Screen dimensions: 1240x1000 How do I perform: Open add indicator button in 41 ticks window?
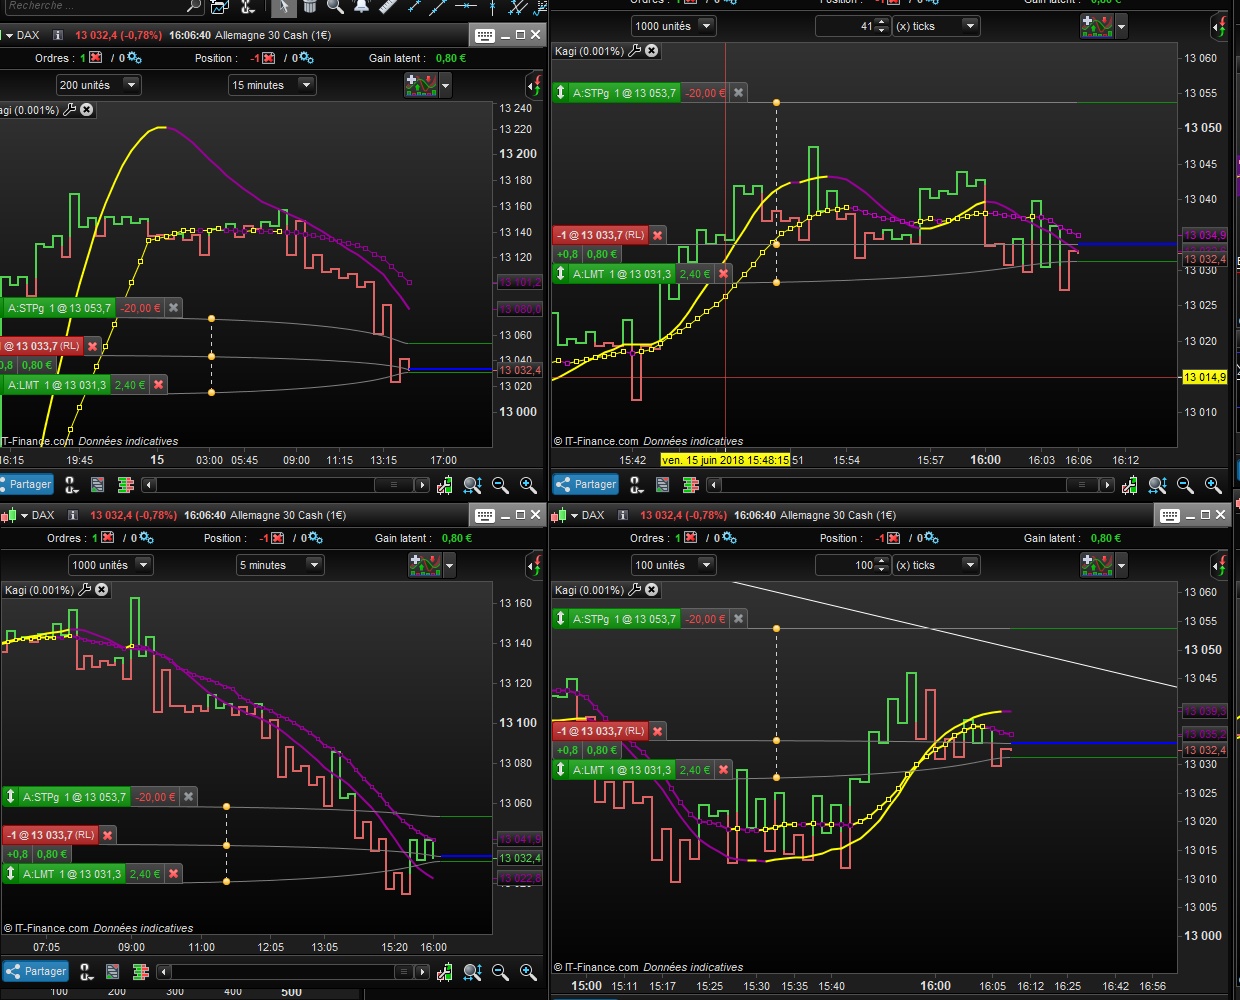pyautogui.click(x=1097, y=26)
